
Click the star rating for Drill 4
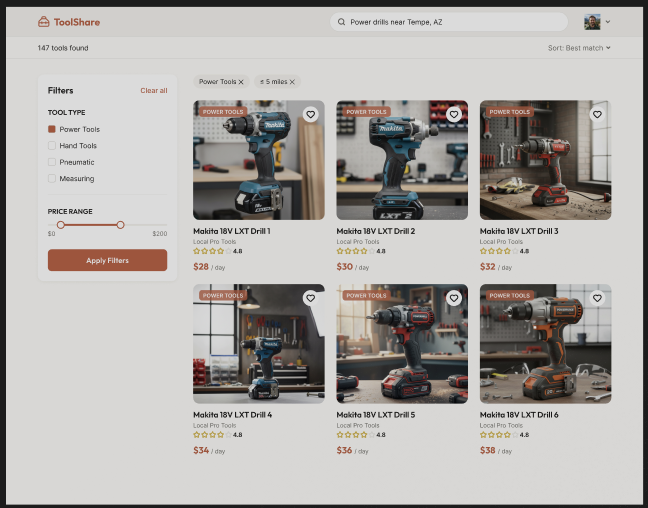click(x=218, y=434)
